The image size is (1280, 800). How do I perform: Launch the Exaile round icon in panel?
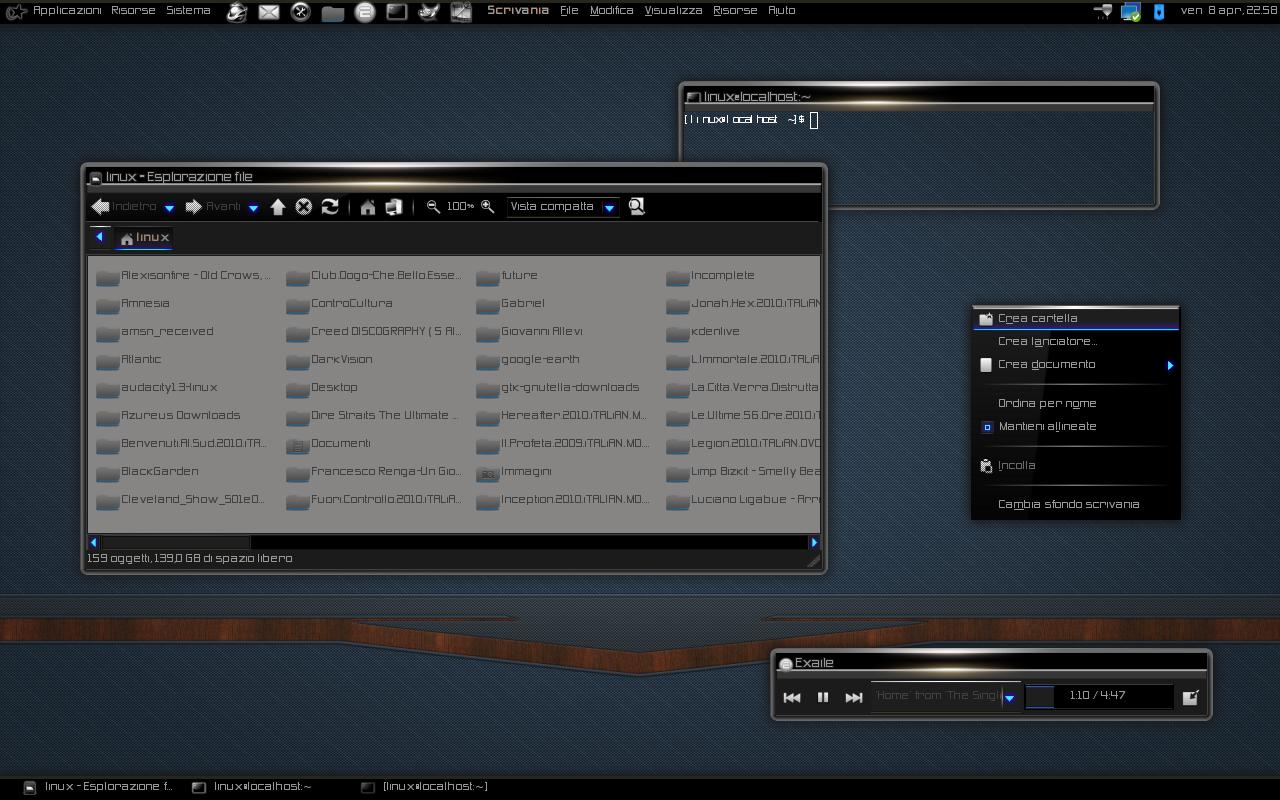365,12
